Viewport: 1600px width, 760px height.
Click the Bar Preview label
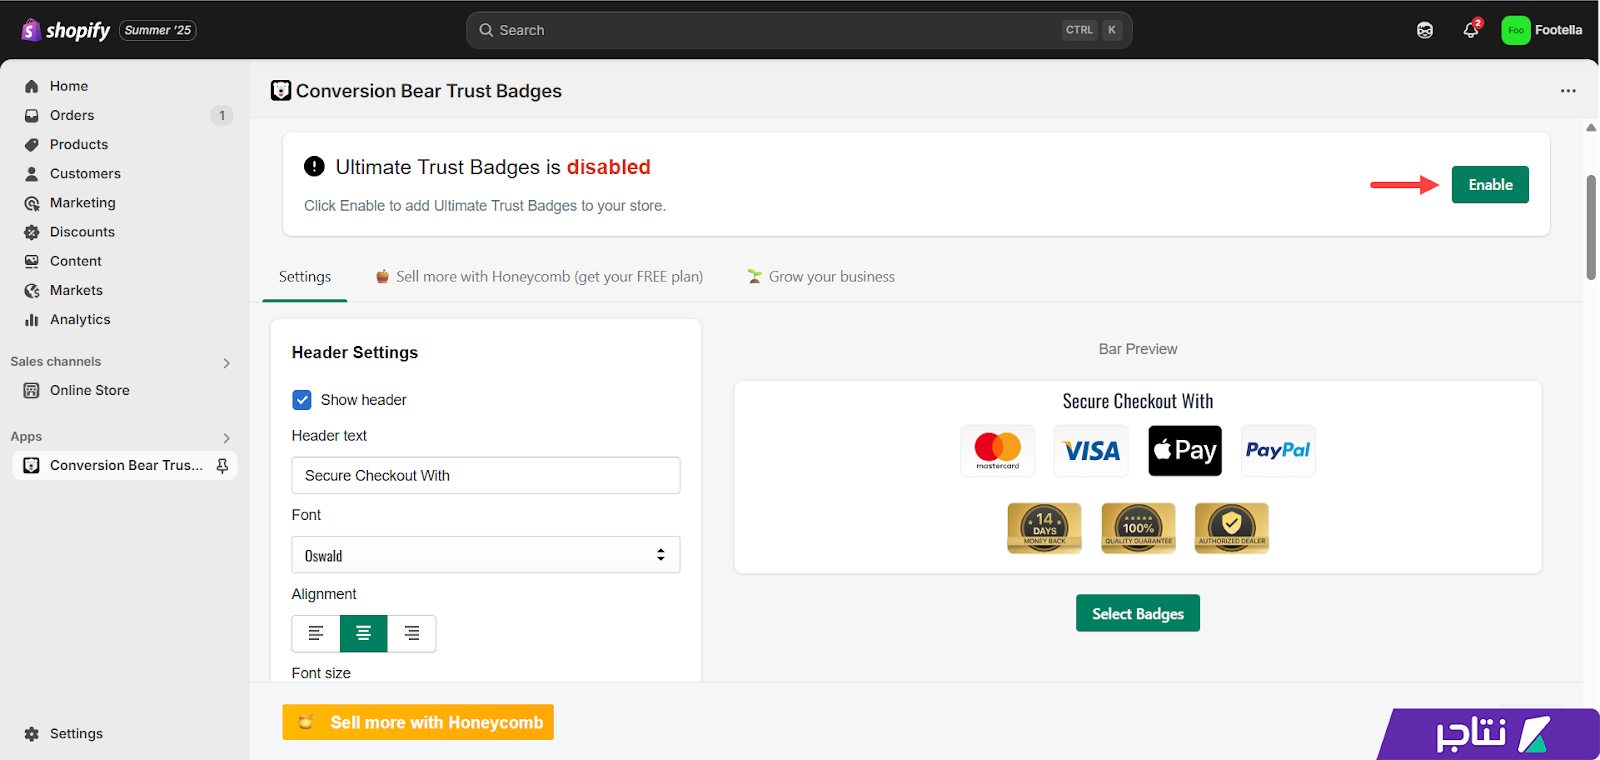pyautogui.click(x=1138, y=349)
